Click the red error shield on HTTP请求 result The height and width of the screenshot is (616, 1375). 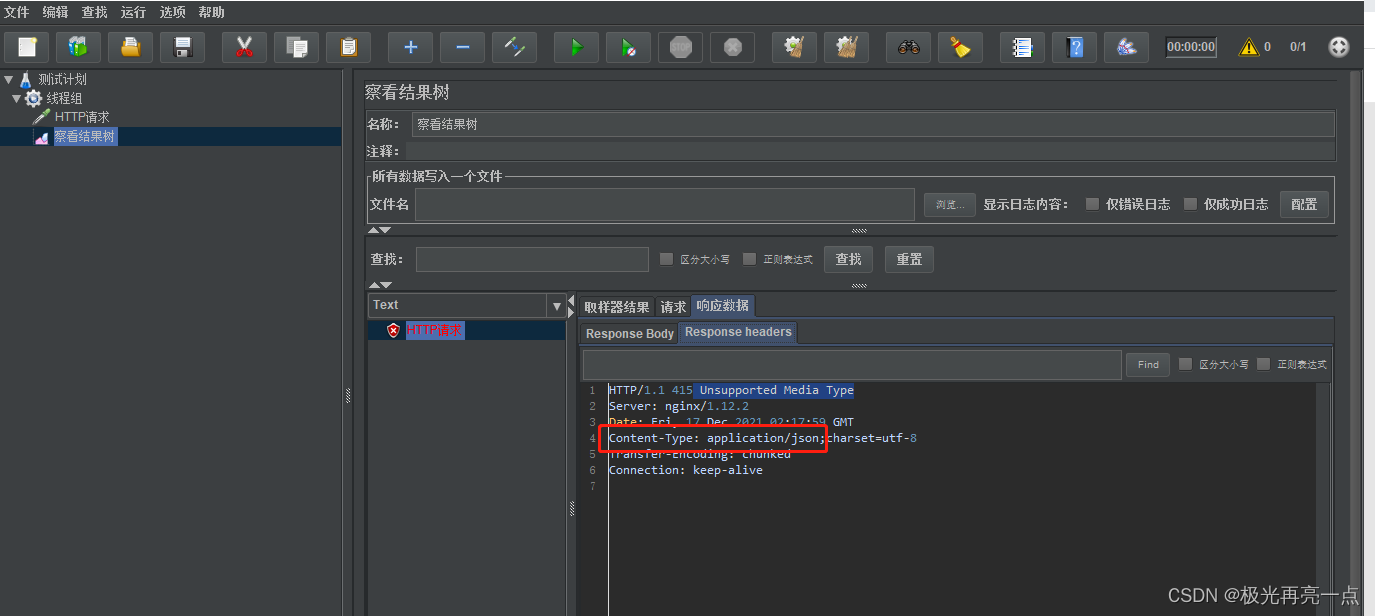394,330
